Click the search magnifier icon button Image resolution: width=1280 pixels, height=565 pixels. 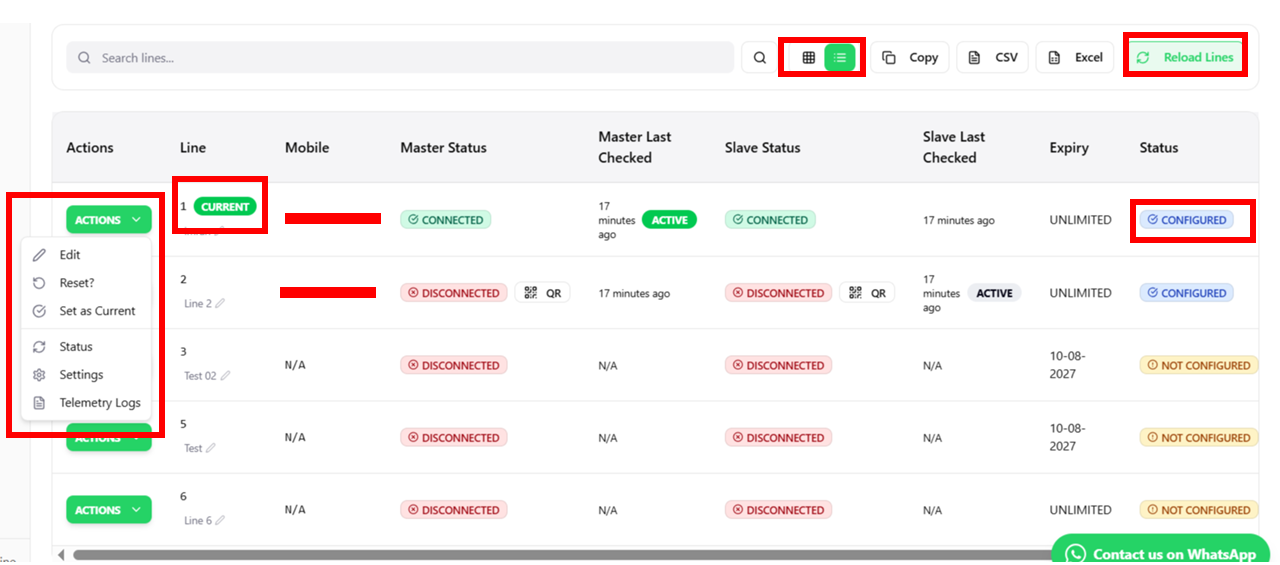click(x=759, y=58)
